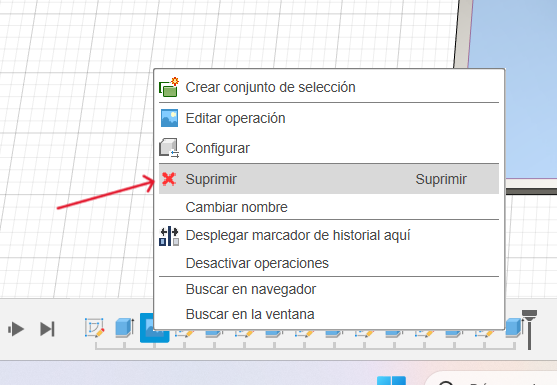Select the extrude feature after first sketch

point(125,327)
